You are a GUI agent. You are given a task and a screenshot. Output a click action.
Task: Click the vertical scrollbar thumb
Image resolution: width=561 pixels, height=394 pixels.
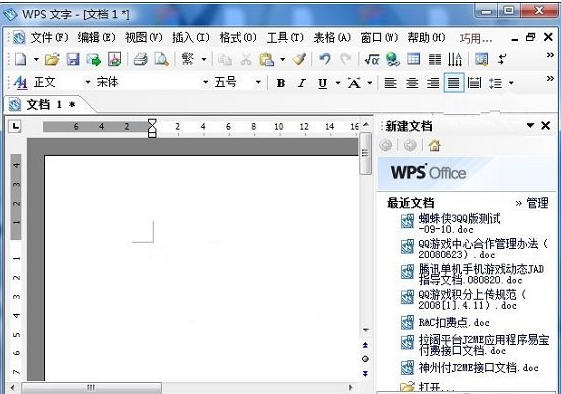pyautogui.click(x=365, y=154)
